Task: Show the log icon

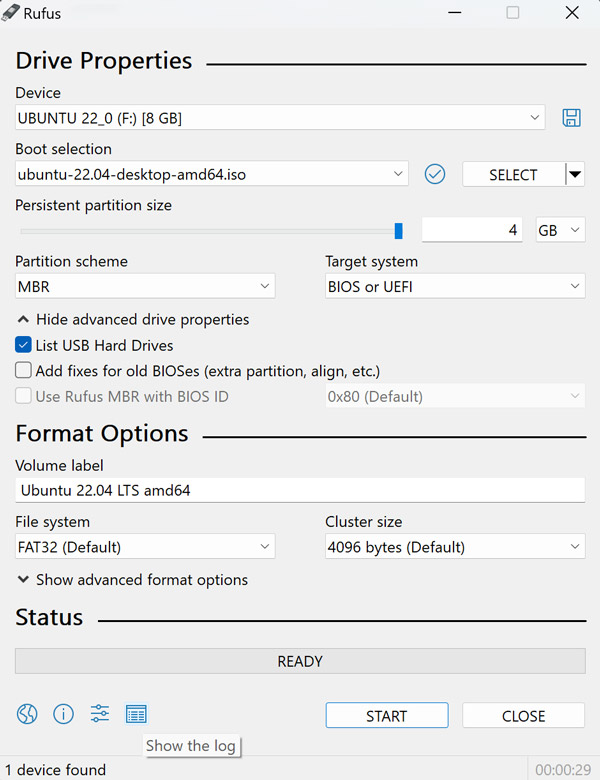Action: pos(136,714)
